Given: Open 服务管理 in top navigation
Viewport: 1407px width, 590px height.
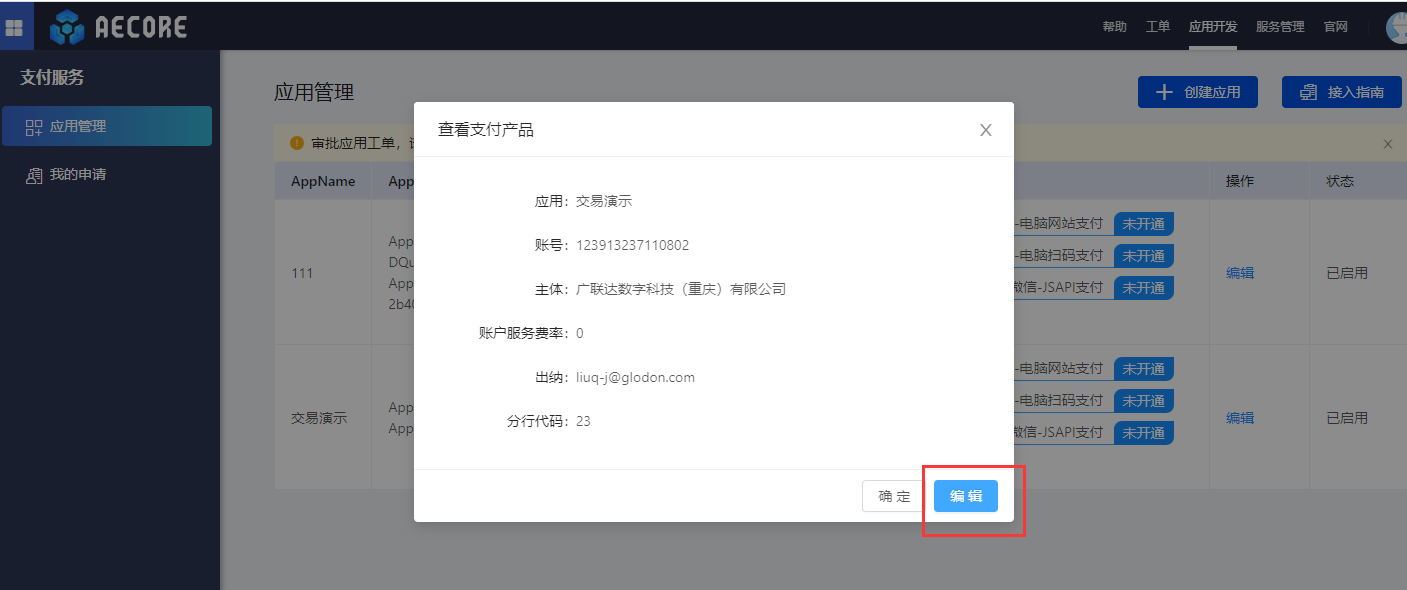Looking at the screenshot, I should (1280, 27).
